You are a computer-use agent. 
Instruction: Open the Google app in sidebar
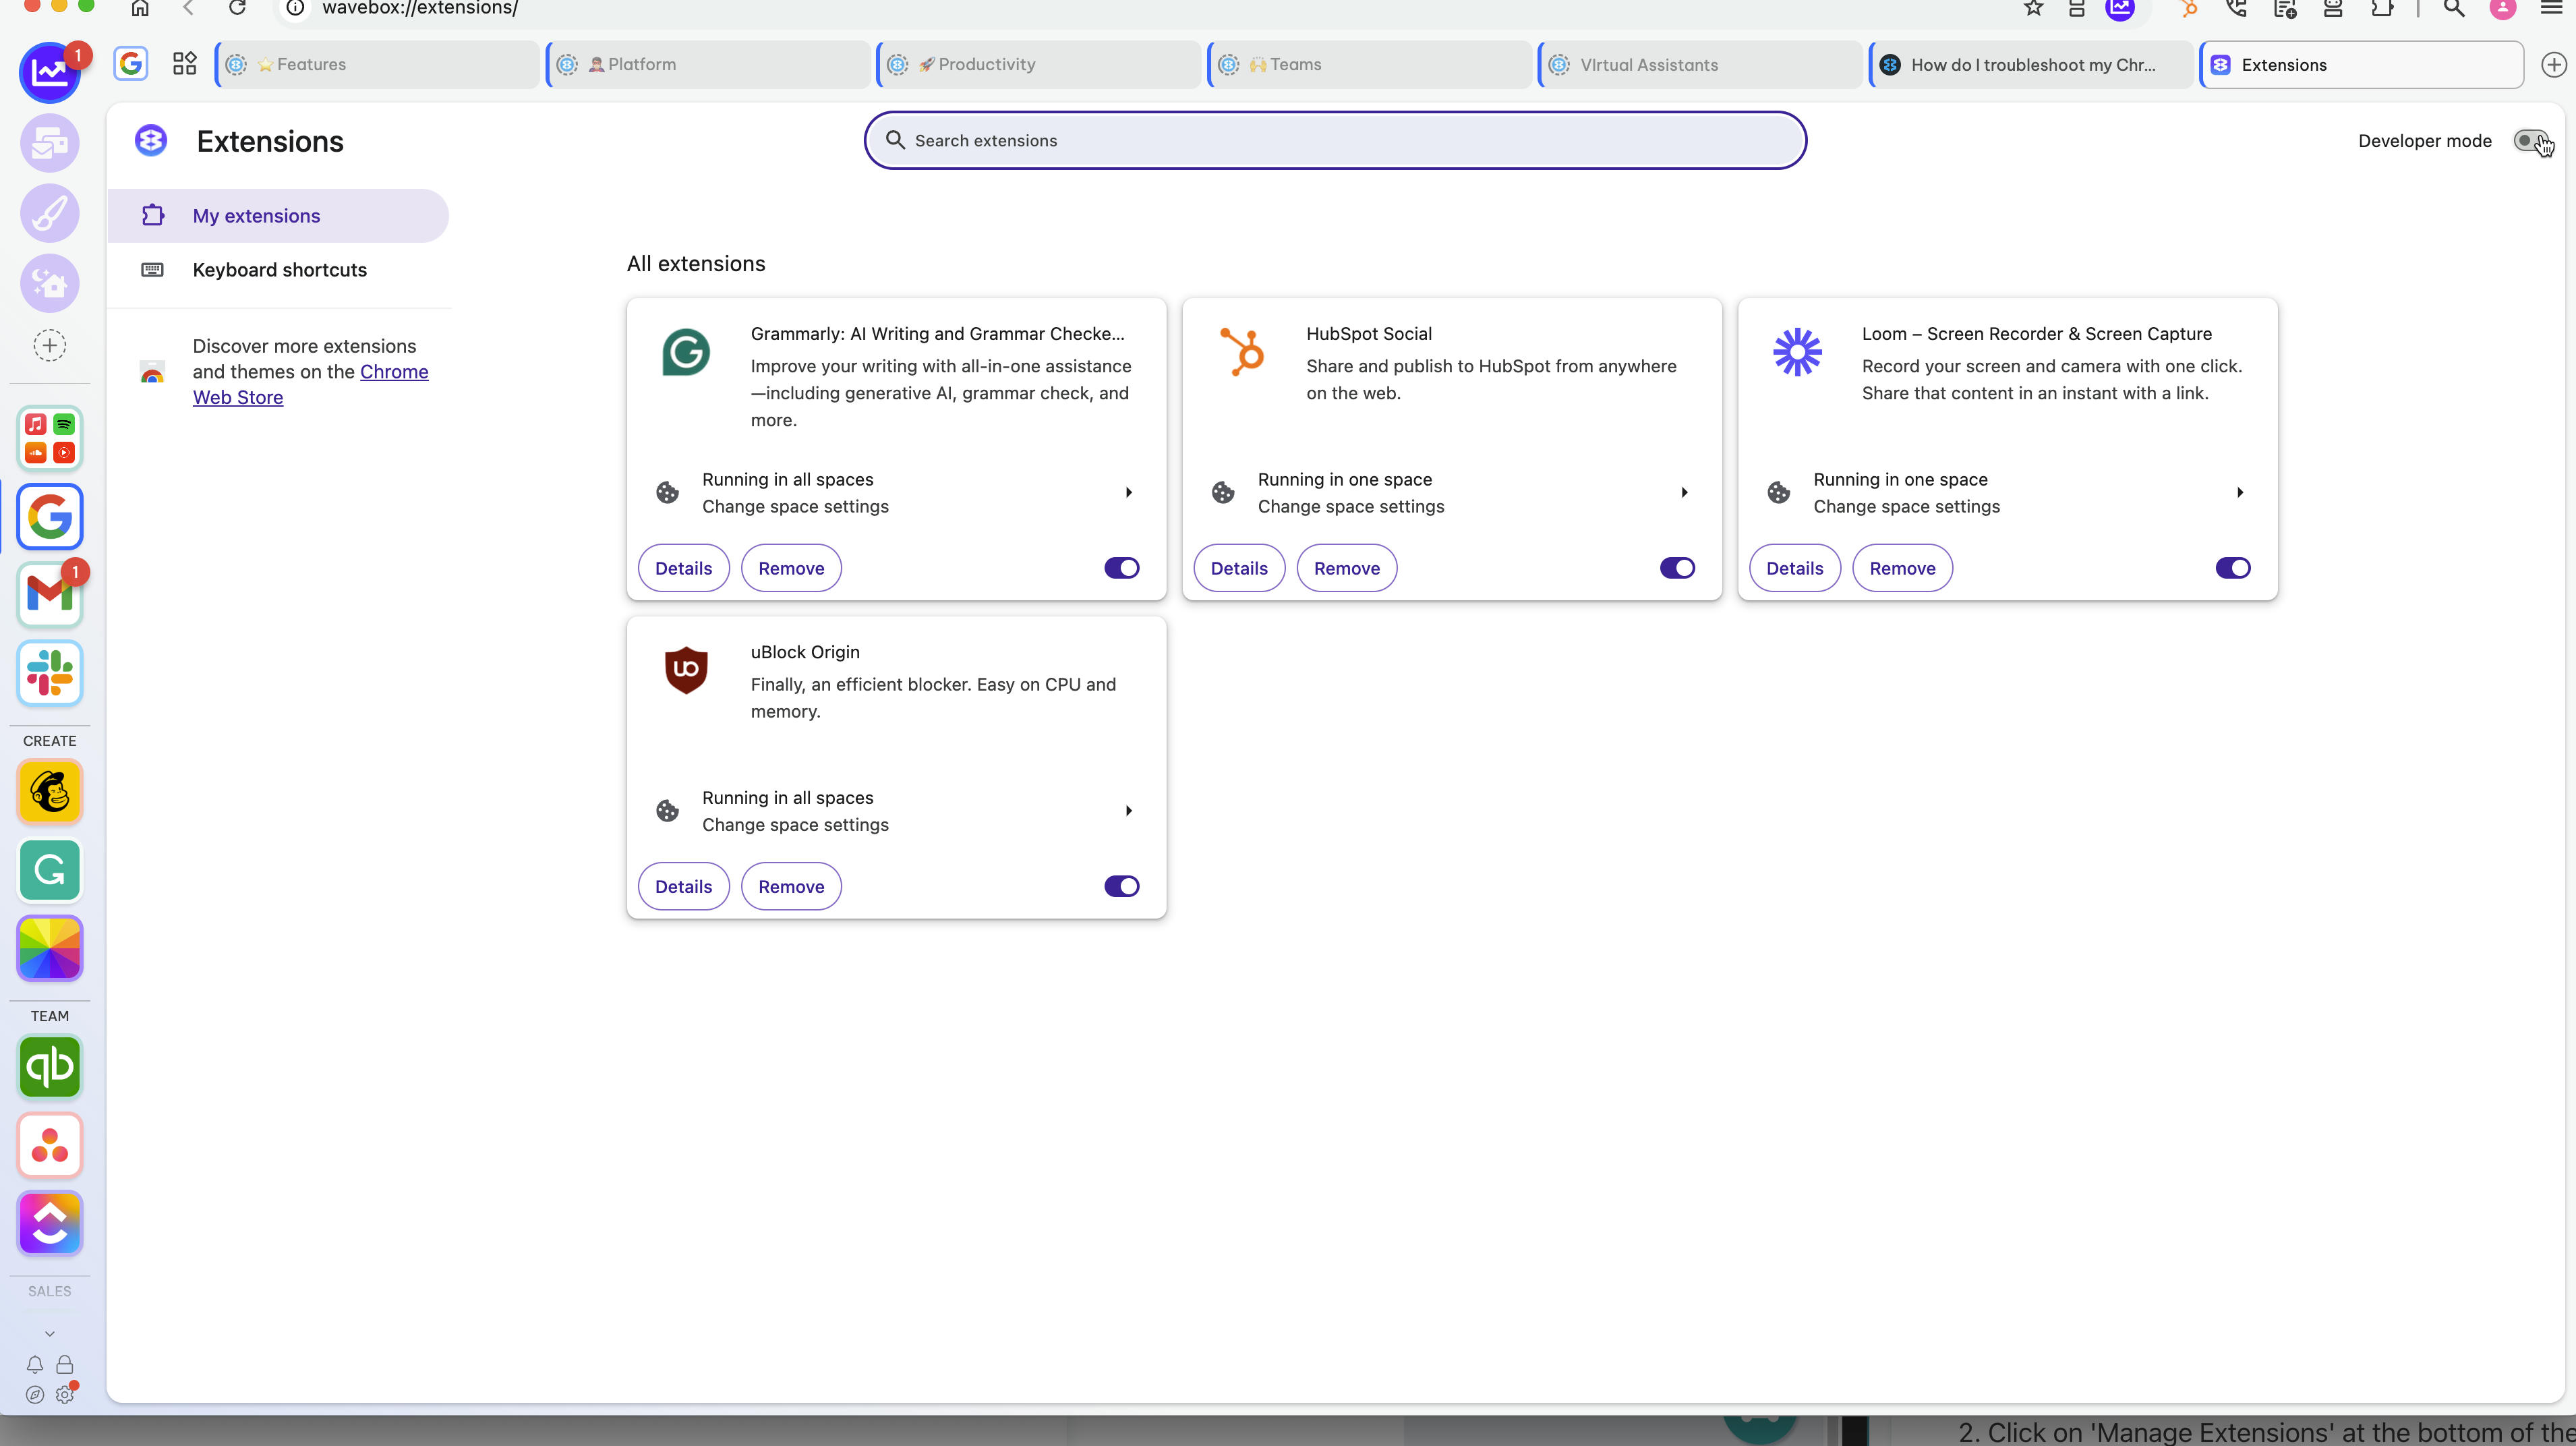49,517
